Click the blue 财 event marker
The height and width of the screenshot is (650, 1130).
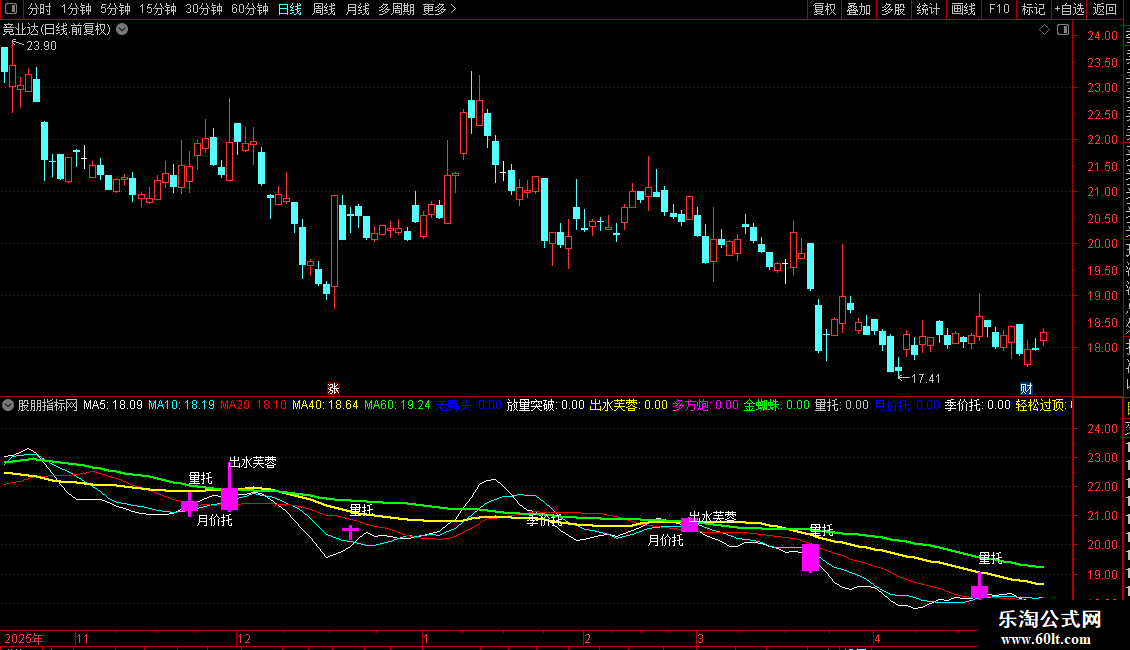click(x=1026, y=388)
